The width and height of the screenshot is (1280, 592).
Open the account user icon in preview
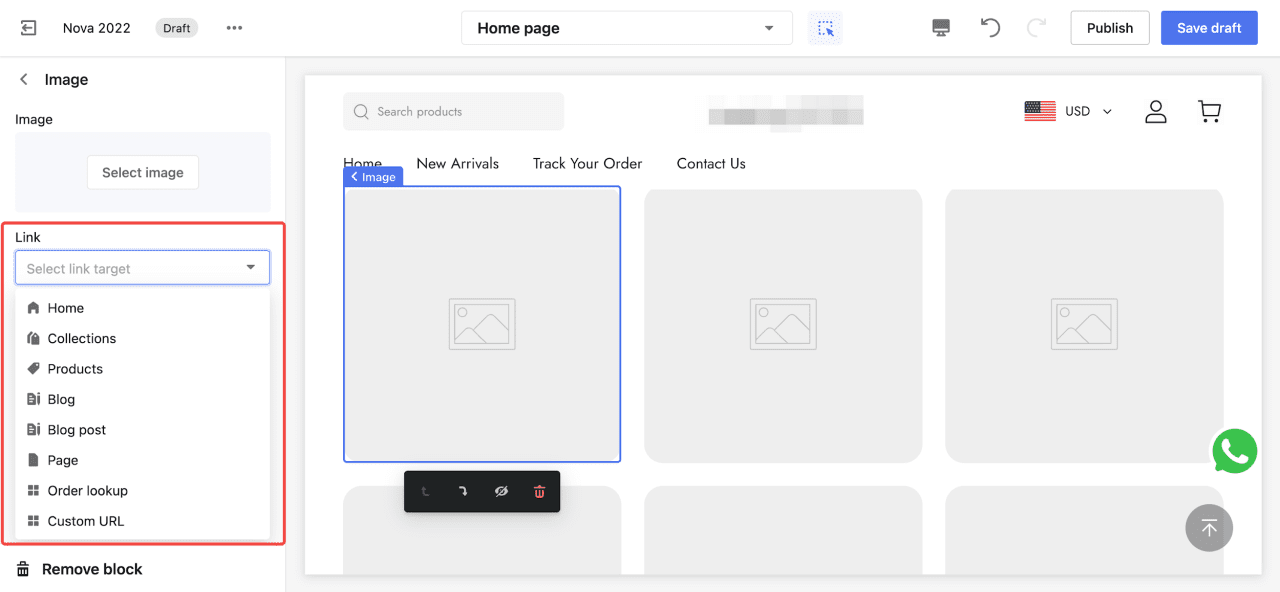[x=1156, y=111]
